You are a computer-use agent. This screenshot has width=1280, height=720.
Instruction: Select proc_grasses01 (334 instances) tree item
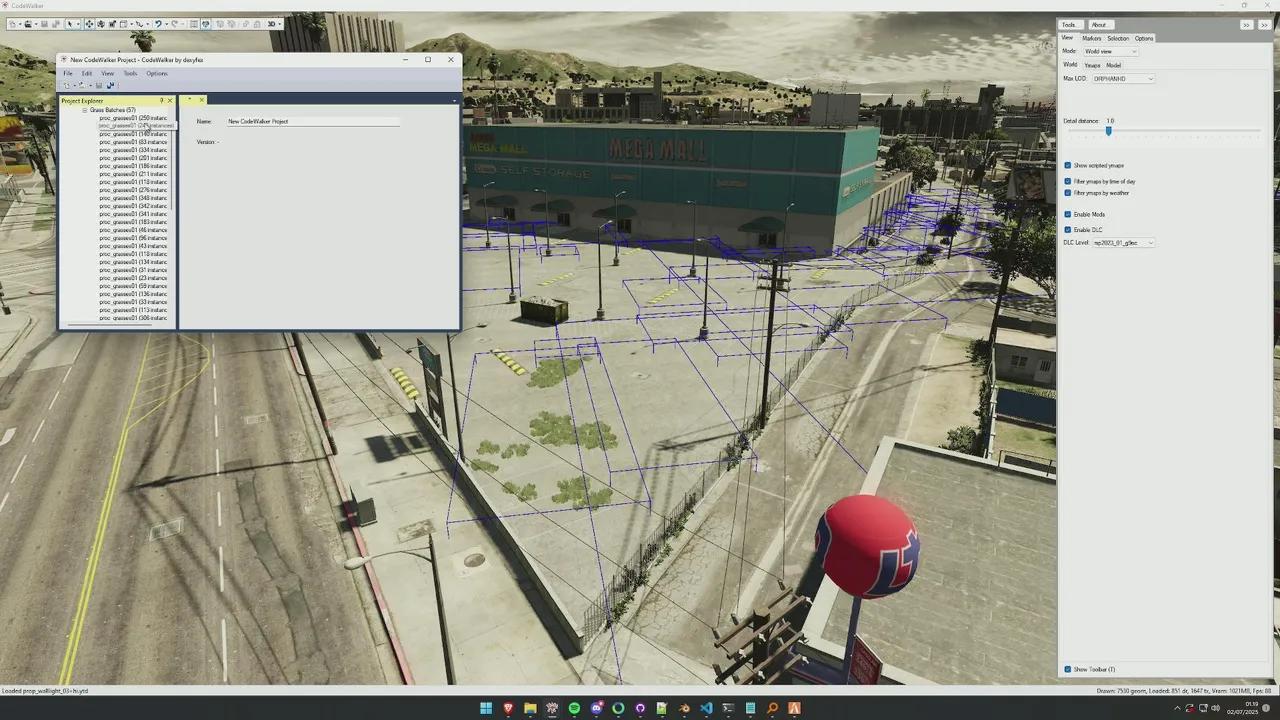(133, 150)
